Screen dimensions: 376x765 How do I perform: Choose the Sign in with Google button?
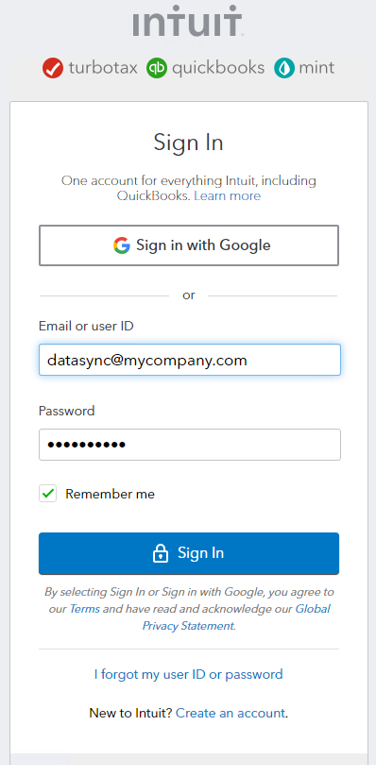tap(189, 245)
